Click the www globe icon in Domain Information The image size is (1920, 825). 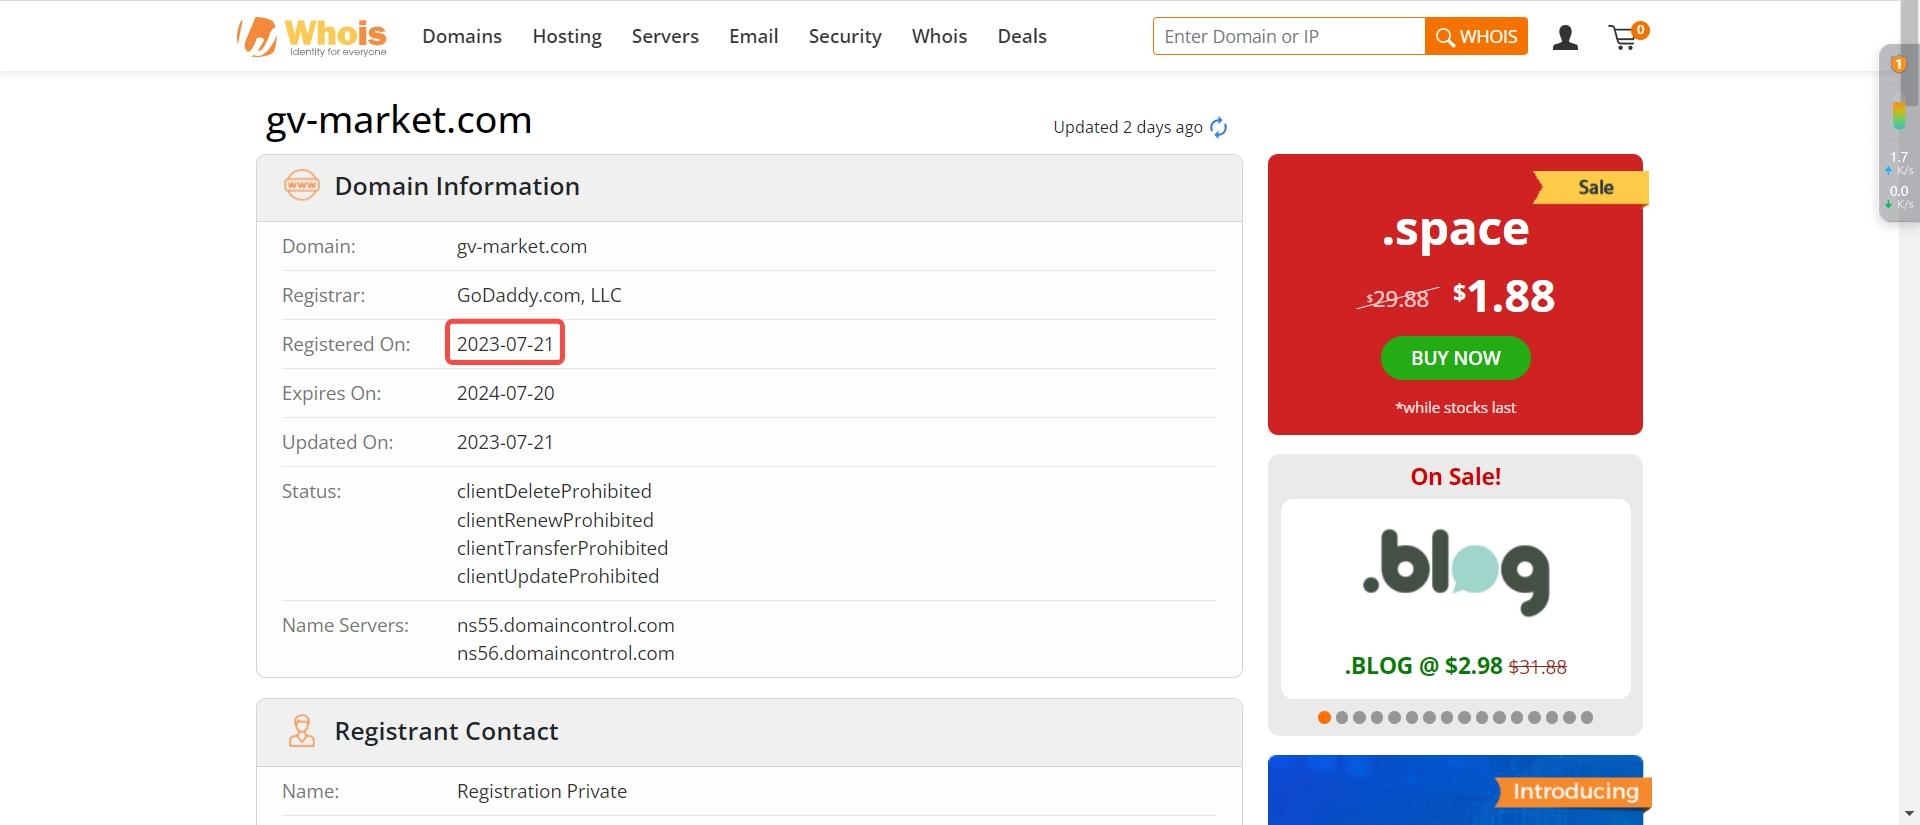pyautogui.click(x=302, y=186)
